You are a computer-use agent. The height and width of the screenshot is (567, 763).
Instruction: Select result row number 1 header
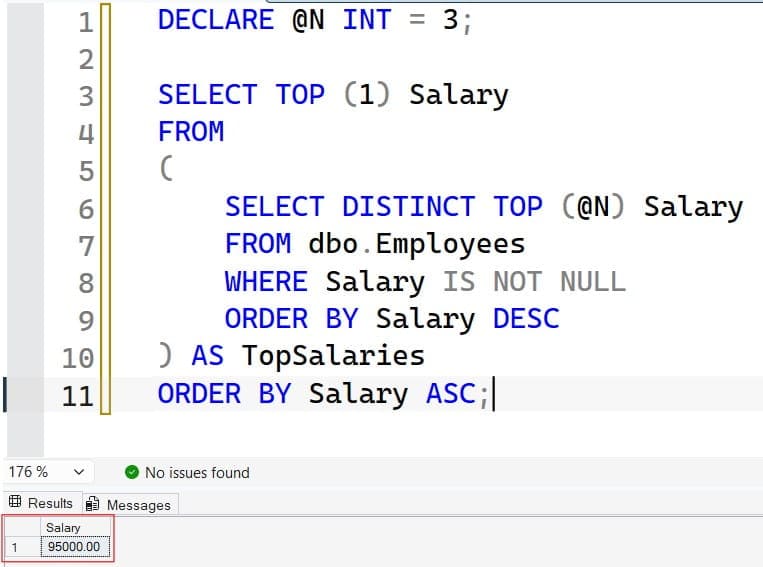pos(22,547)
